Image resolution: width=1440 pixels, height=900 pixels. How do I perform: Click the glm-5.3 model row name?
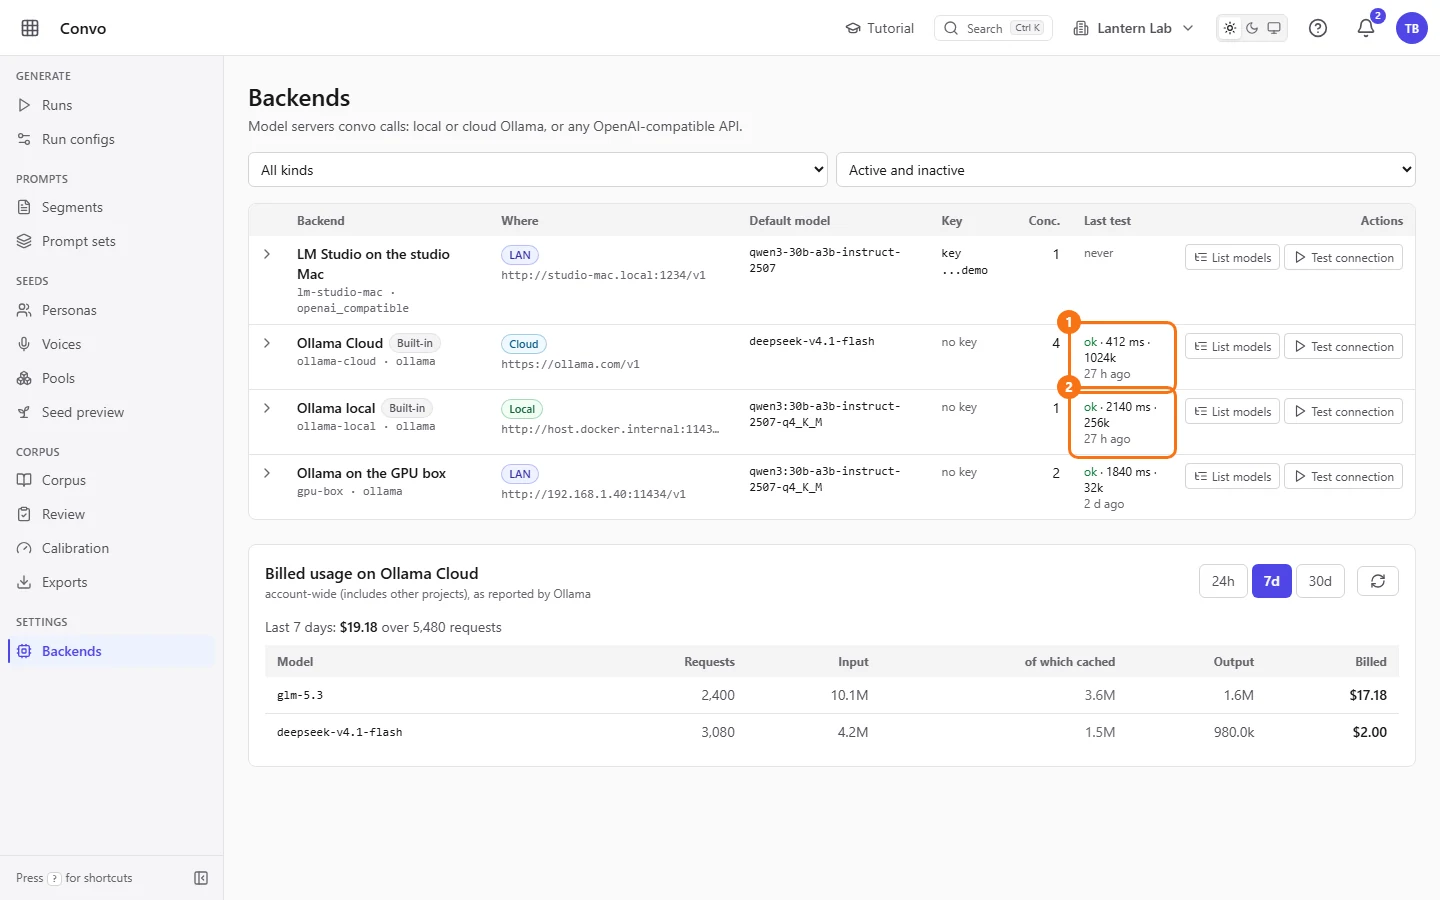point(300,695)
